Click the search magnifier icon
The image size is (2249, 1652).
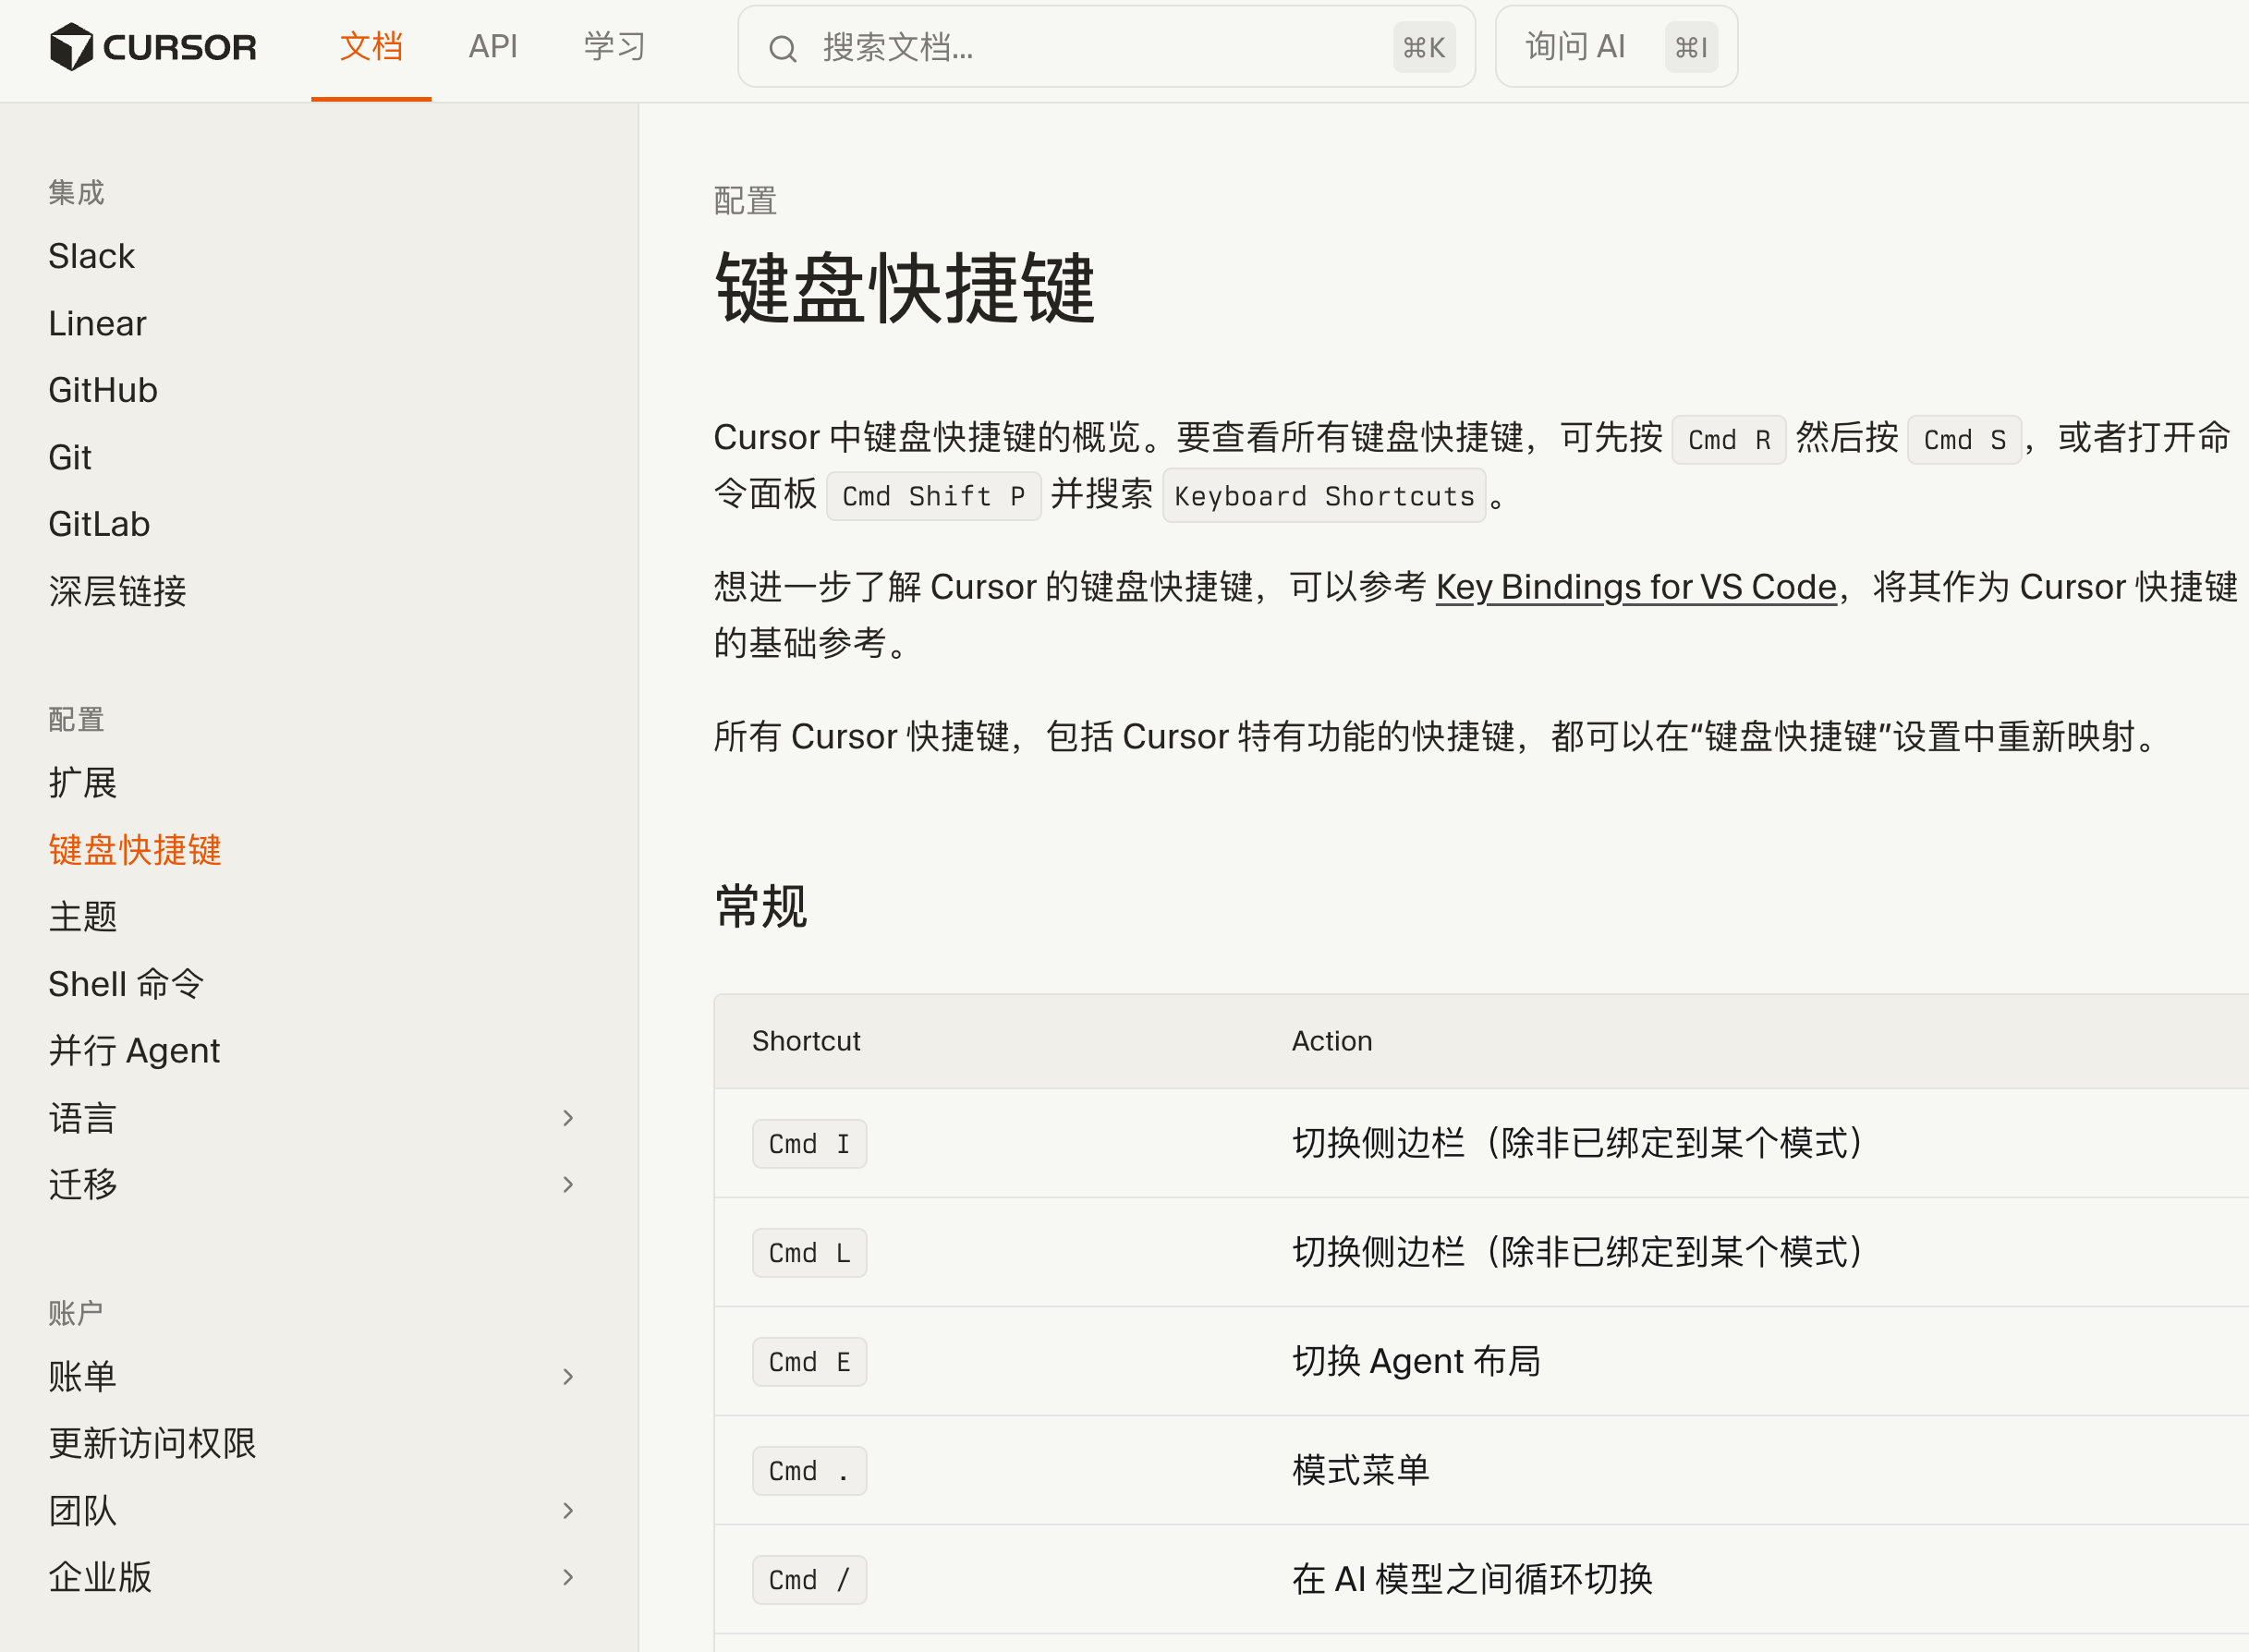coord(782,48)
